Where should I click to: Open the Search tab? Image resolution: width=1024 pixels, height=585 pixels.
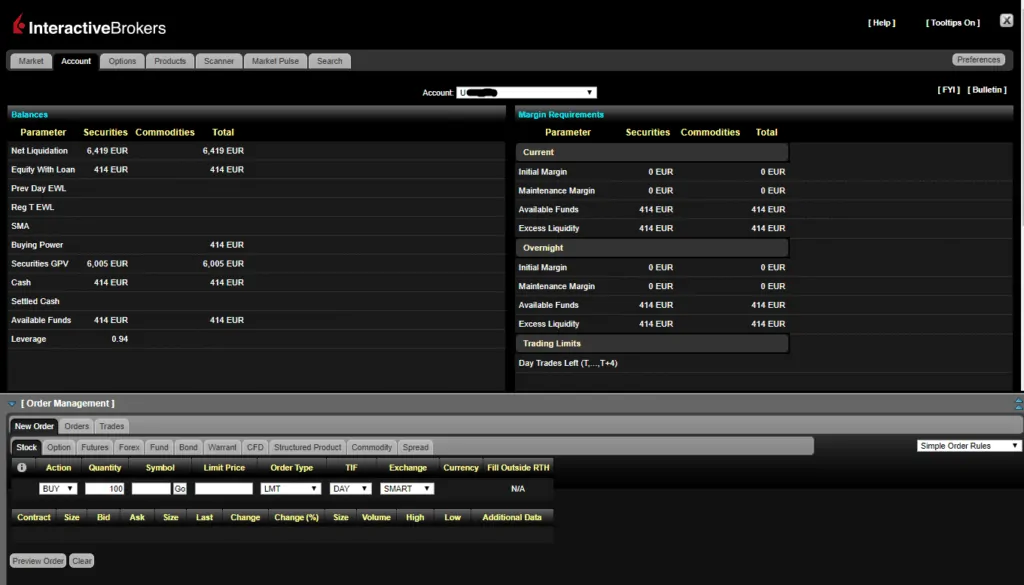(330, 61)
